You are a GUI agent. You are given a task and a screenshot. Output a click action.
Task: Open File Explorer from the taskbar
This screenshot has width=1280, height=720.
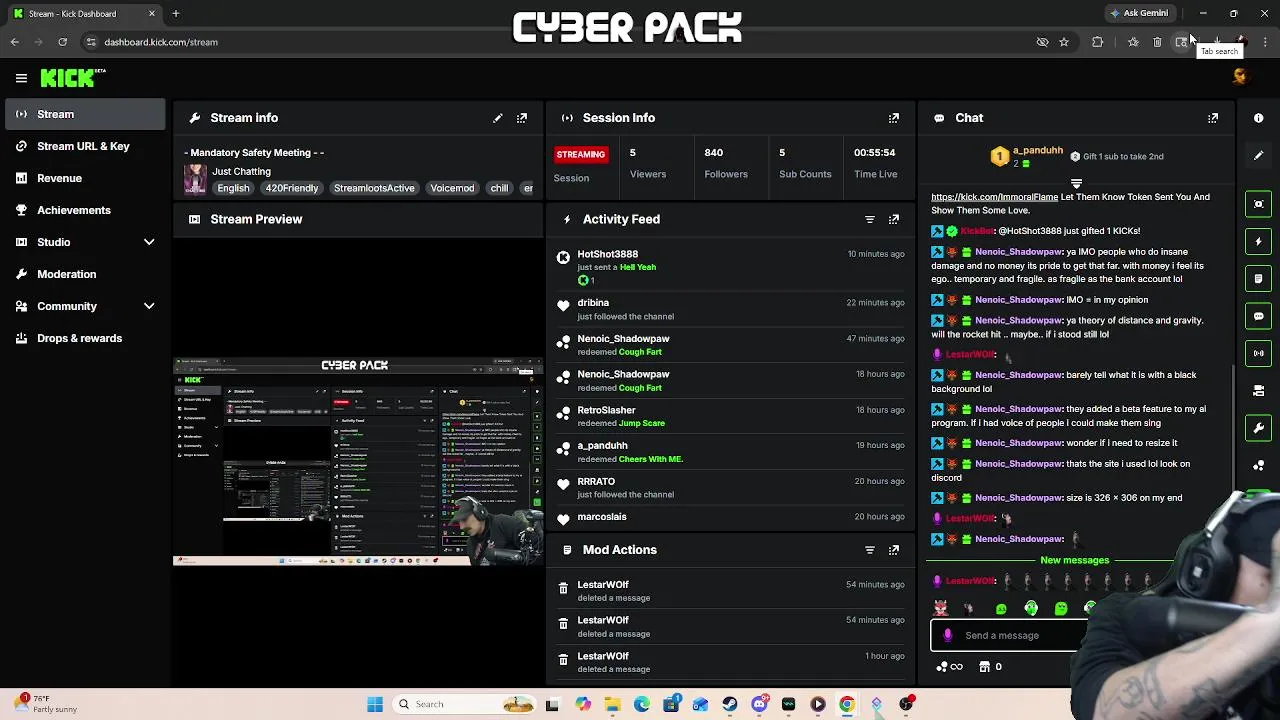click(612, 704)
